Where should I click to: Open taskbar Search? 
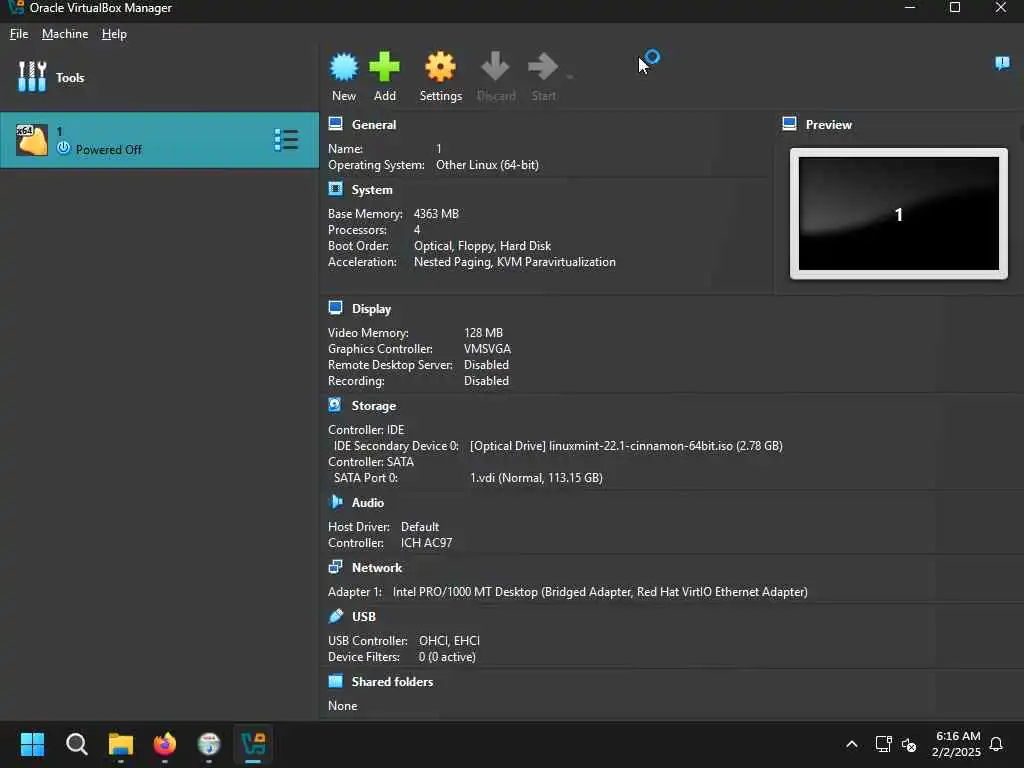pos(76,744)
